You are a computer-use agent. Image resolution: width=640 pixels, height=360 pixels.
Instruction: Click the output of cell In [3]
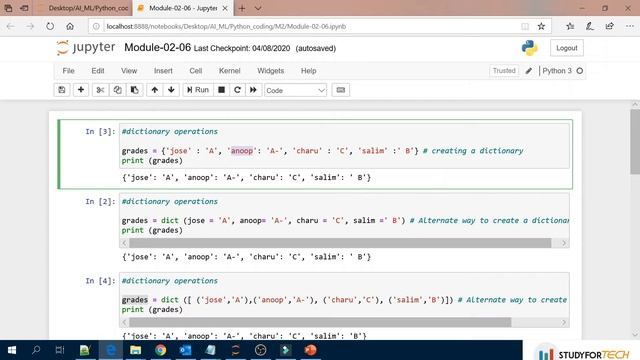click(x=247, y=178)
